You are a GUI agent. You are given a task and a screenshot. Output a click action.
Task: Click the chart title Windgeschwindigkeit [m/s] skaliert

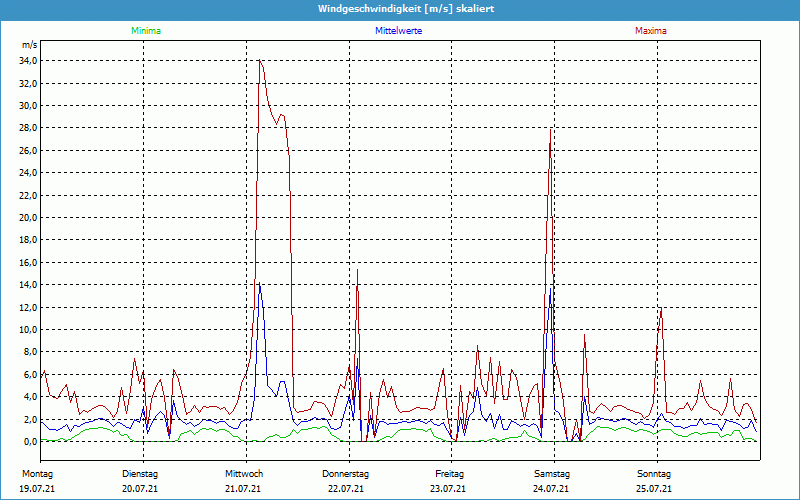click(400, 8)
